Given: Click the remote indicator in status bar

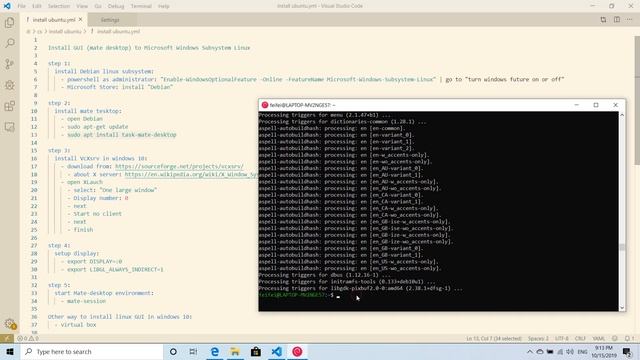Looking at the screenshot, I should click(7, 338).
